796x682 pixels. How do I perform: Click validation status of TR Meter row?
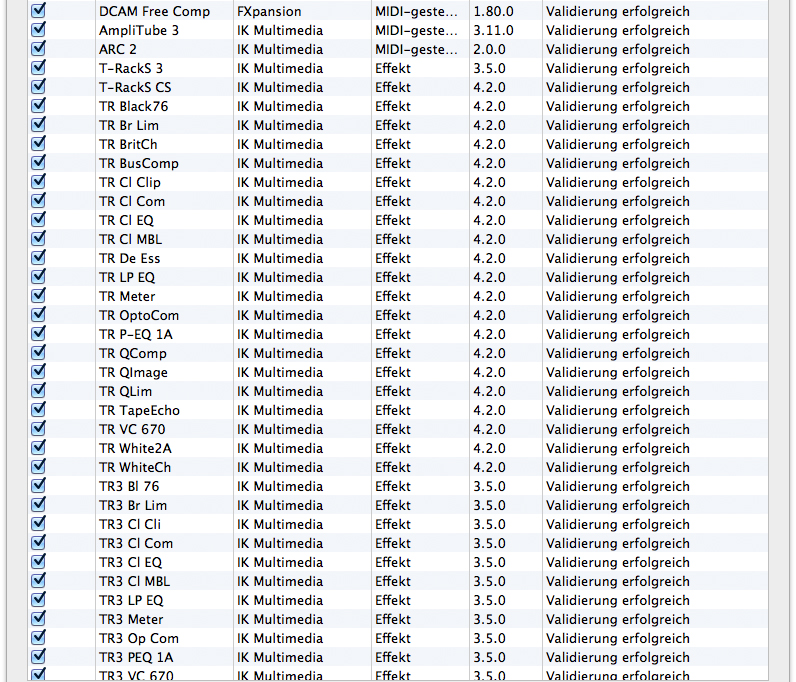(x=617, y=296)
